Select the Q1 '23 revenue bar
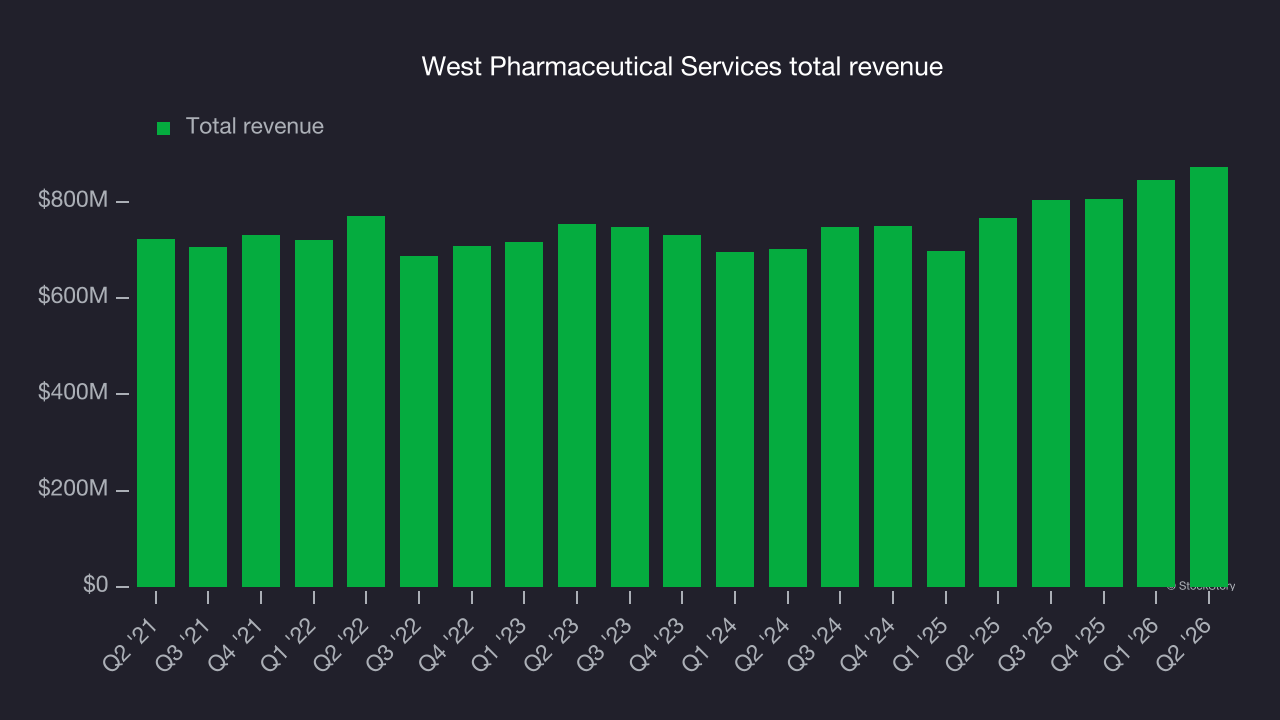Screen dimensions: 1280x720 tap(524, 414)
